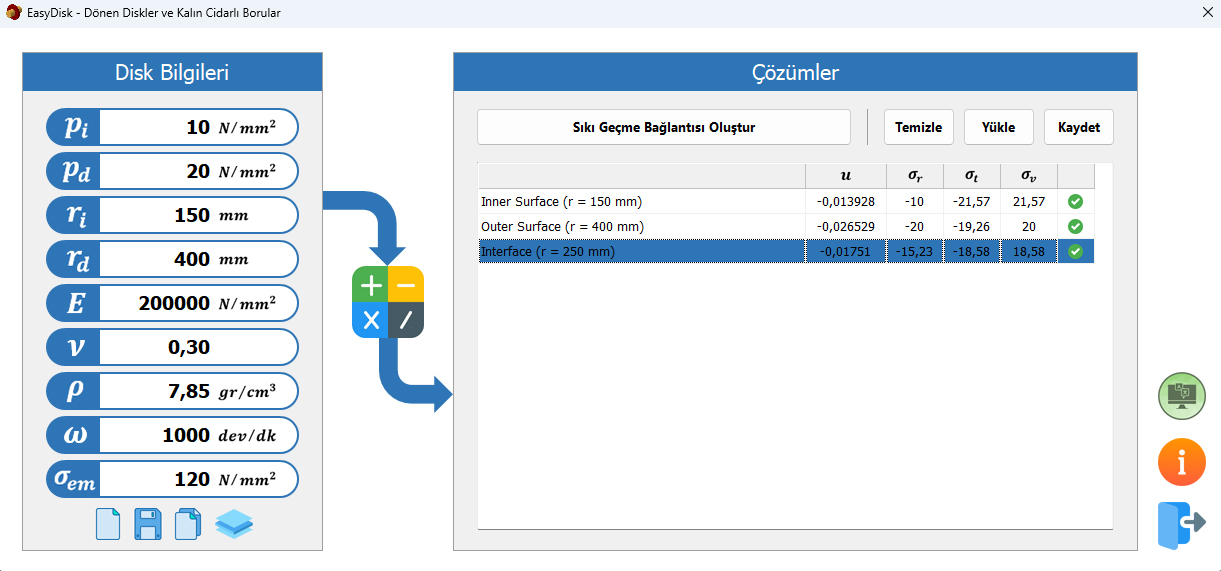Click the Kaydet button
1221x571 pixels.
coord(1079,128)
